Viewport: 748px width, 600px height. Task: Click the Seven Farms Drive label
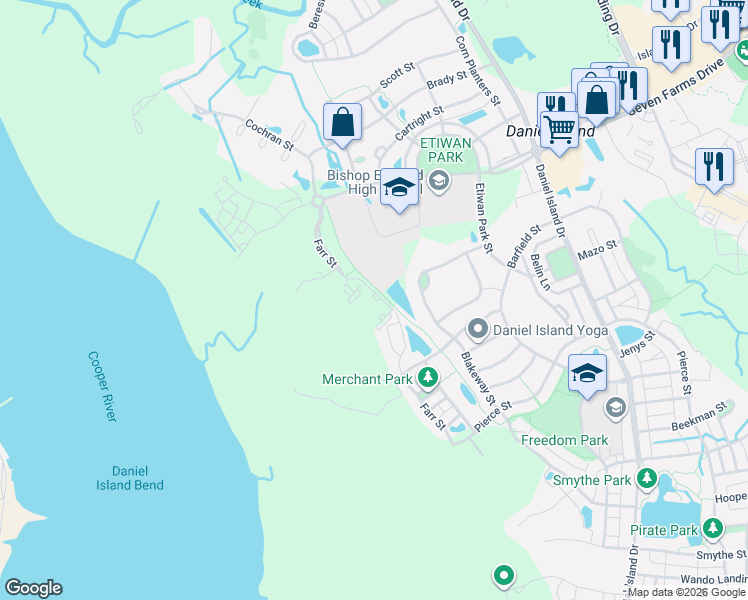click(676, 87)
